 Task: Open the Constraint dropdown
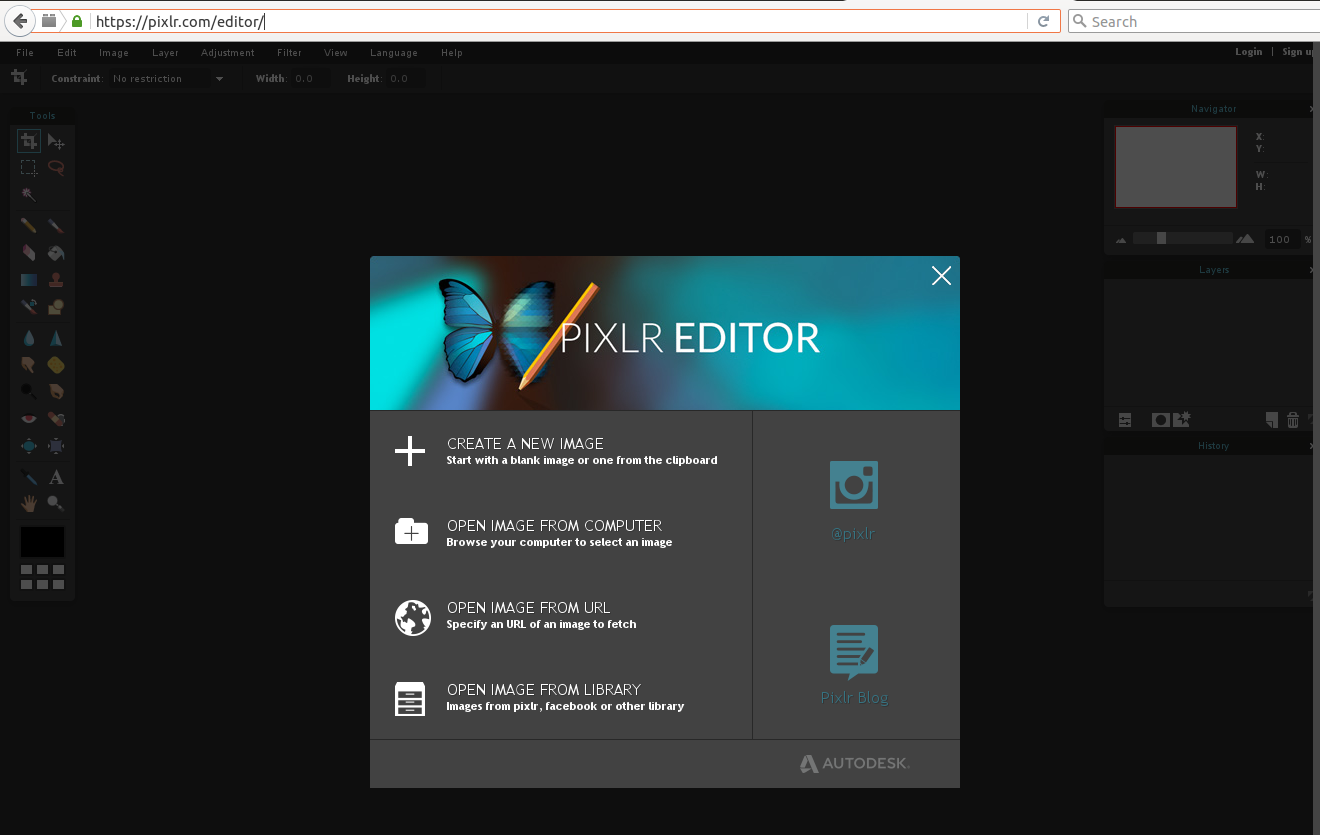click(x=167, y=79)
